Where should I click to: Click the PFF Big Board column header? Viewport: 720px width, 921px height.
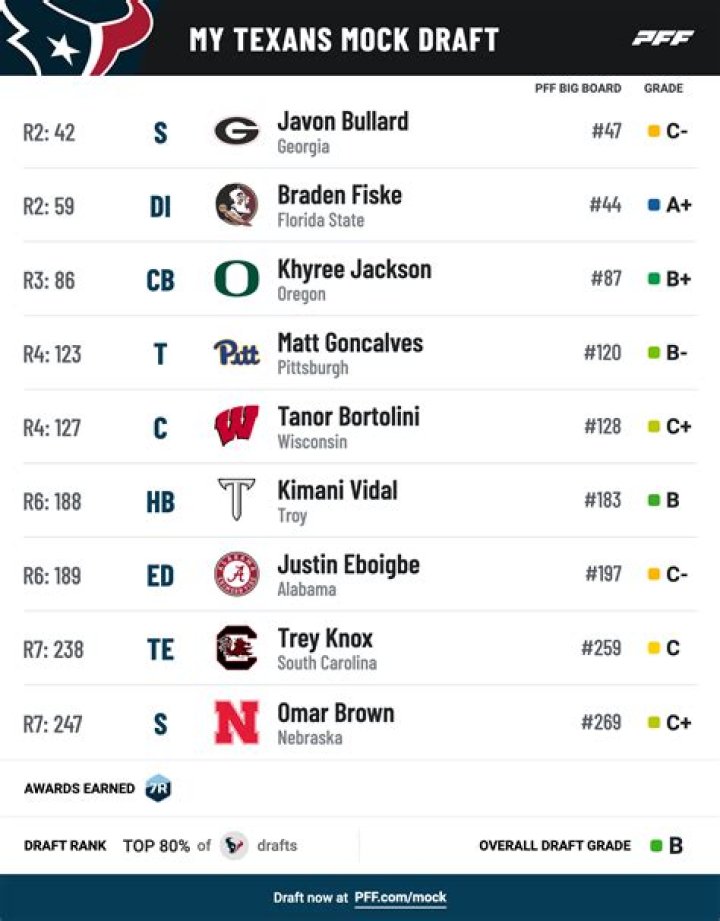point(578,88)
